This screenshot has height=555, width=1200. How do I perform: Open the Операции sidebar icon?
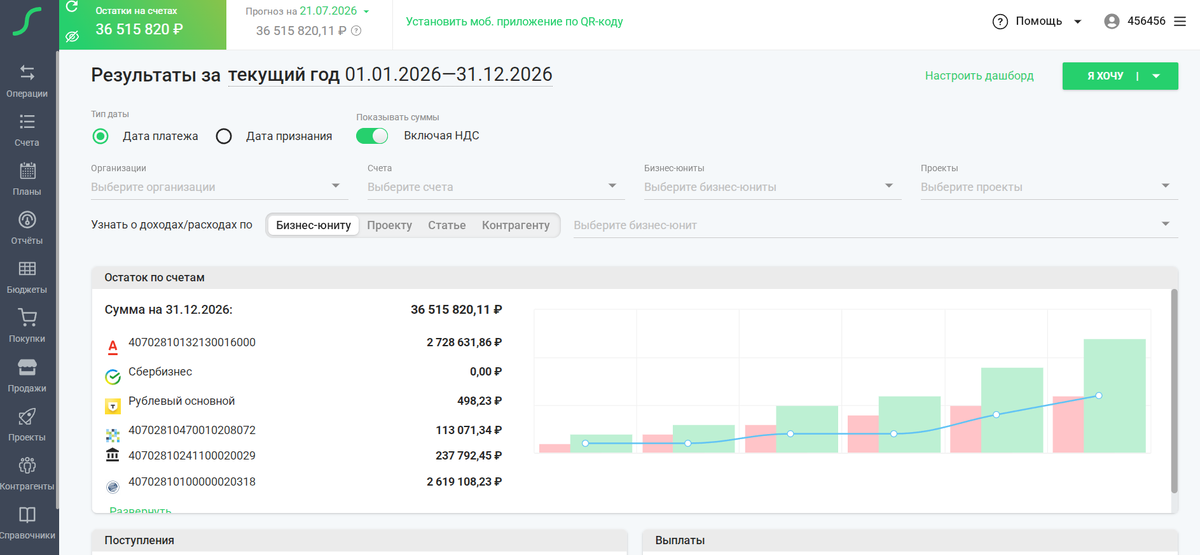tap(27, 73)
